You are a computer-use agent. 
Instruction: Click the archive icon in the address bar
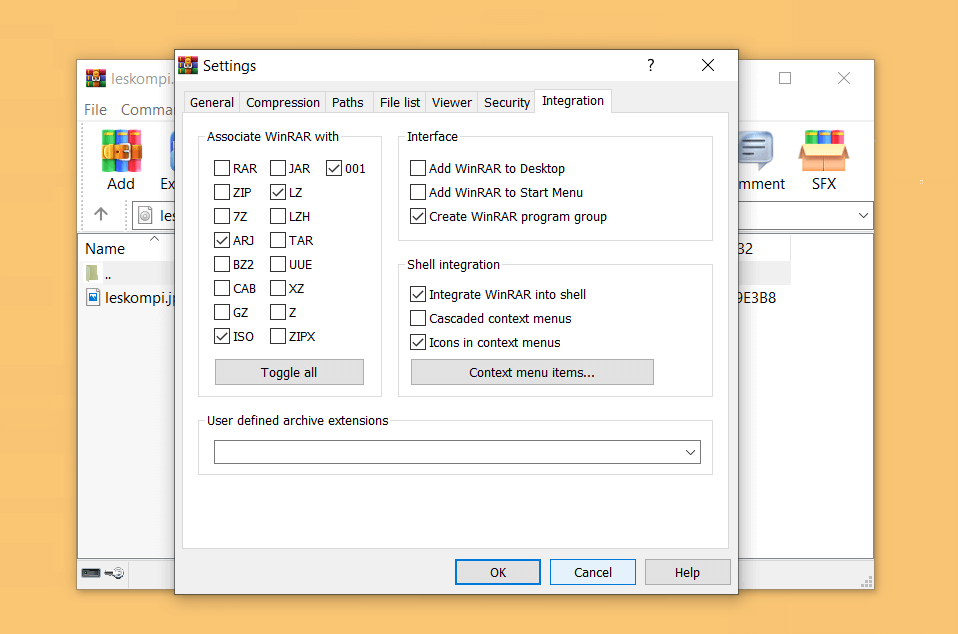pyautogui.click(x=145, y=215)
